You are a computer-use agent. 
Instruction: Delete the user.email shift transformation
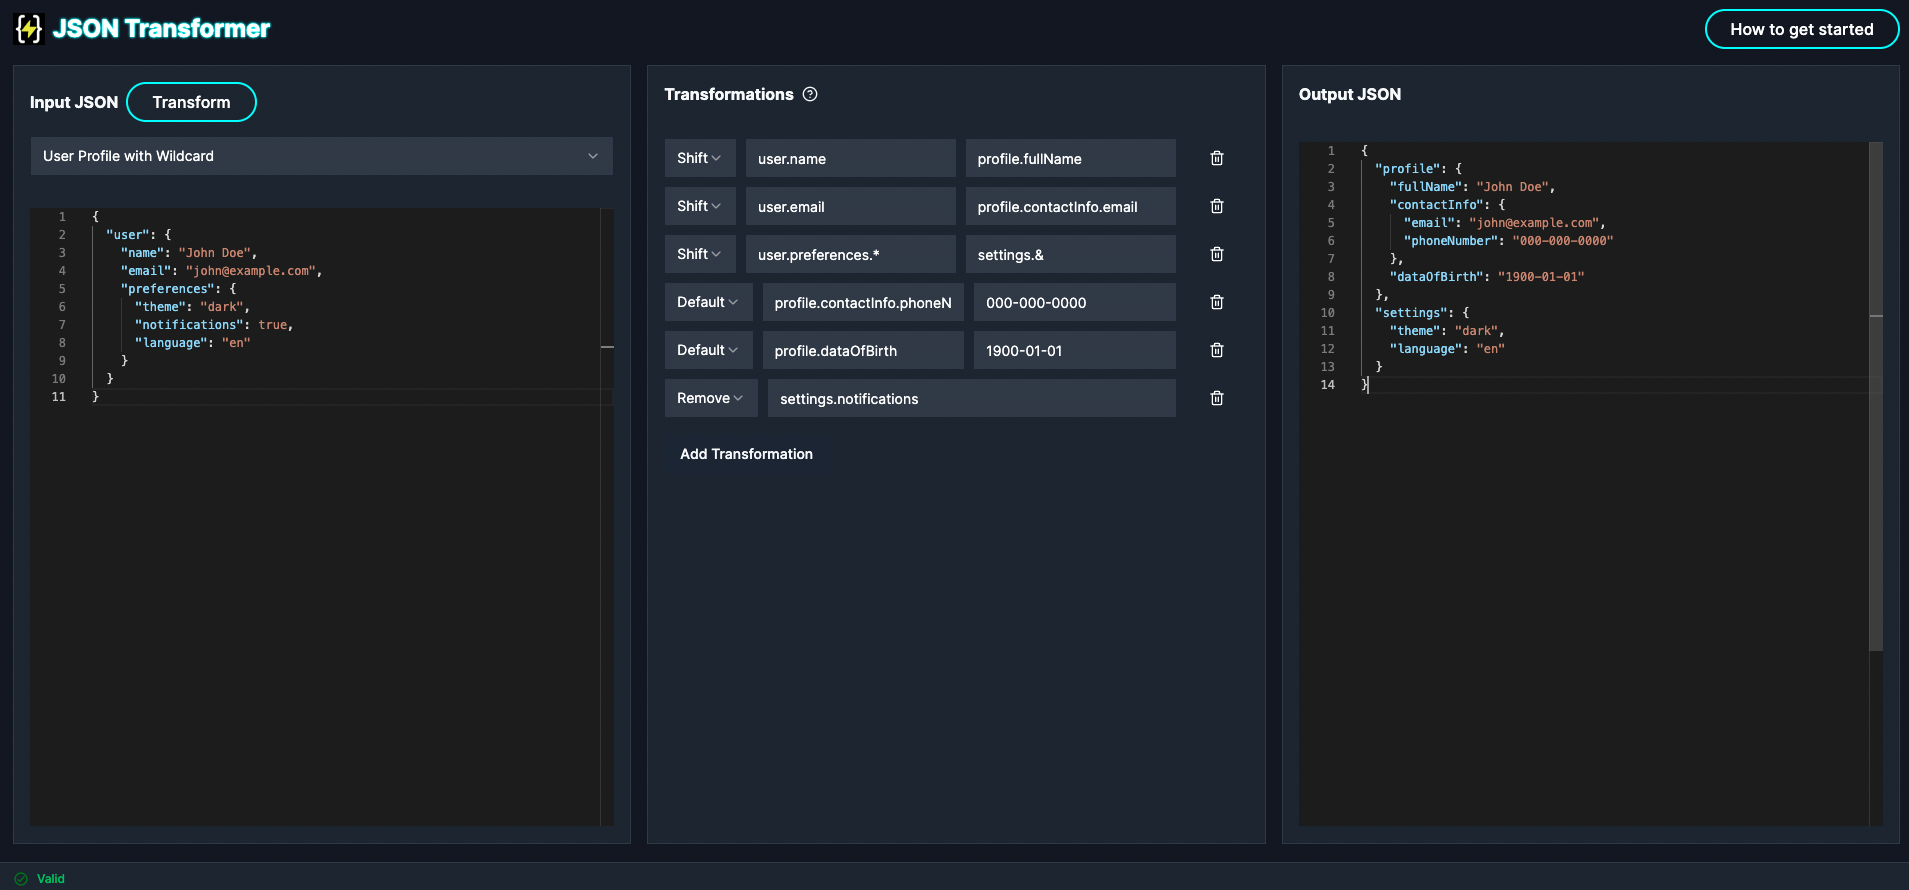[x=1217, y=206]
